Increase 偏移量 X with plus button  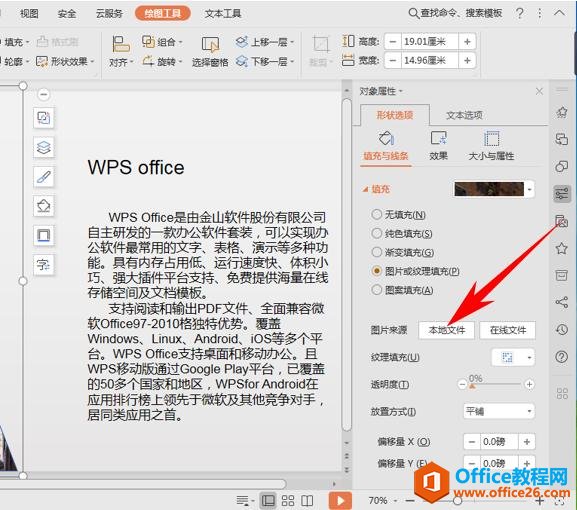[527, 441]
